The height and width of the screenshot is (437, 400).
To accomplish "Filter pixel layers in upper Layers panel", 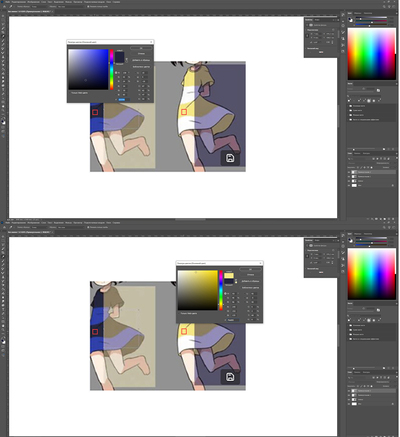I will (x=374, y=159).
